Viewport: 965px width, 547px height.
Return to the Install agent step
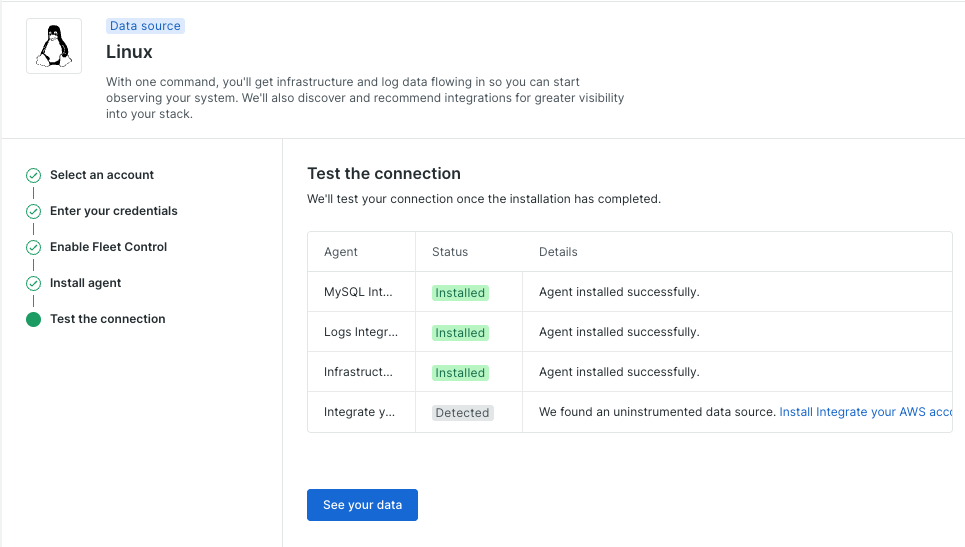tap(86, 283)
